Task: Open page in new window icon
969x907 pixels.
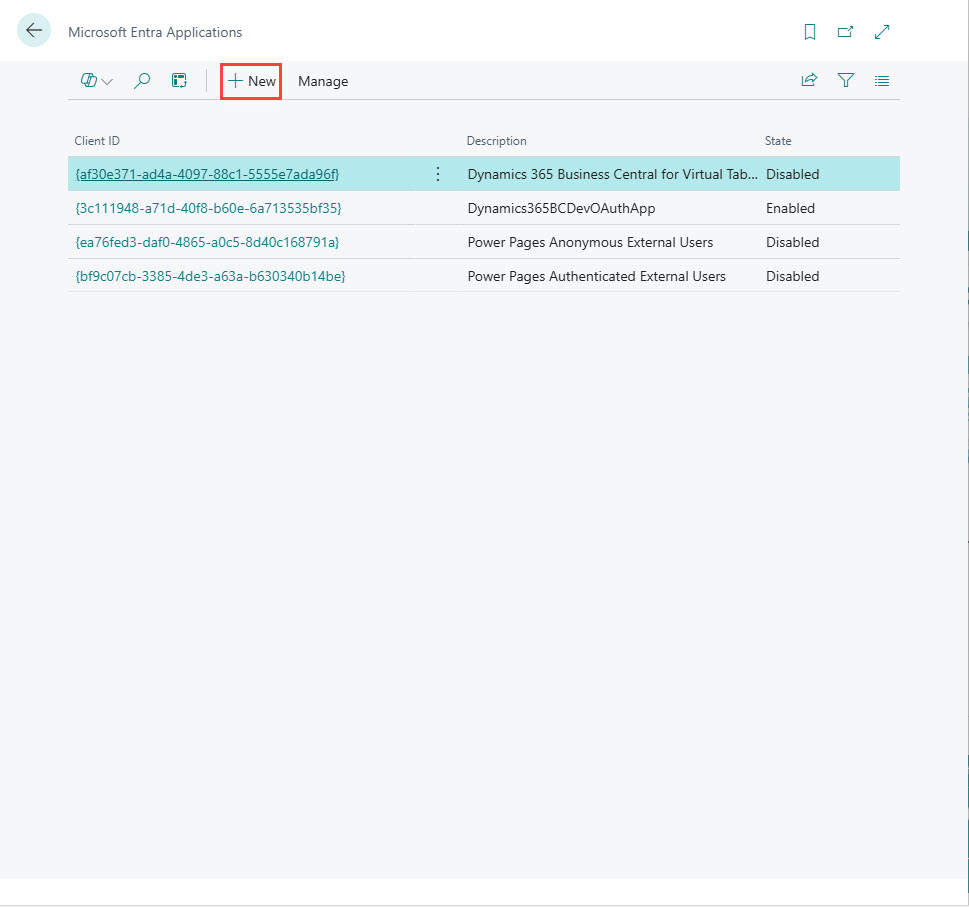Action: pyautogui.click(x=845, y=32)
